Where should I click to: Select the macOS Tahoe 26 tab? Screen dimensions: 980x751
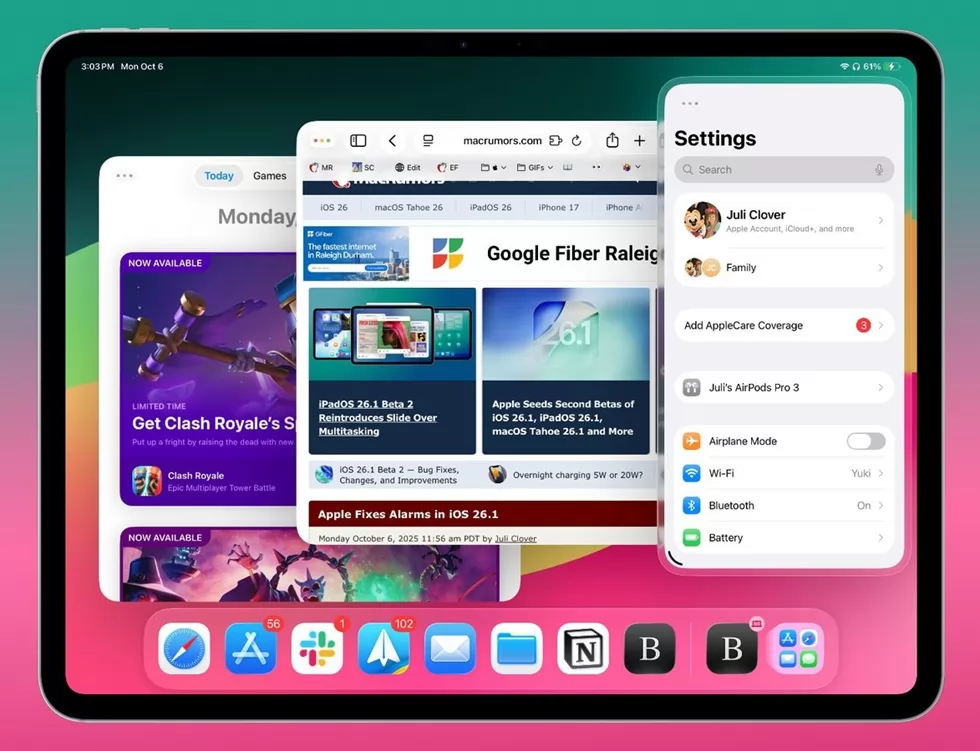click(x=408, y=207)
